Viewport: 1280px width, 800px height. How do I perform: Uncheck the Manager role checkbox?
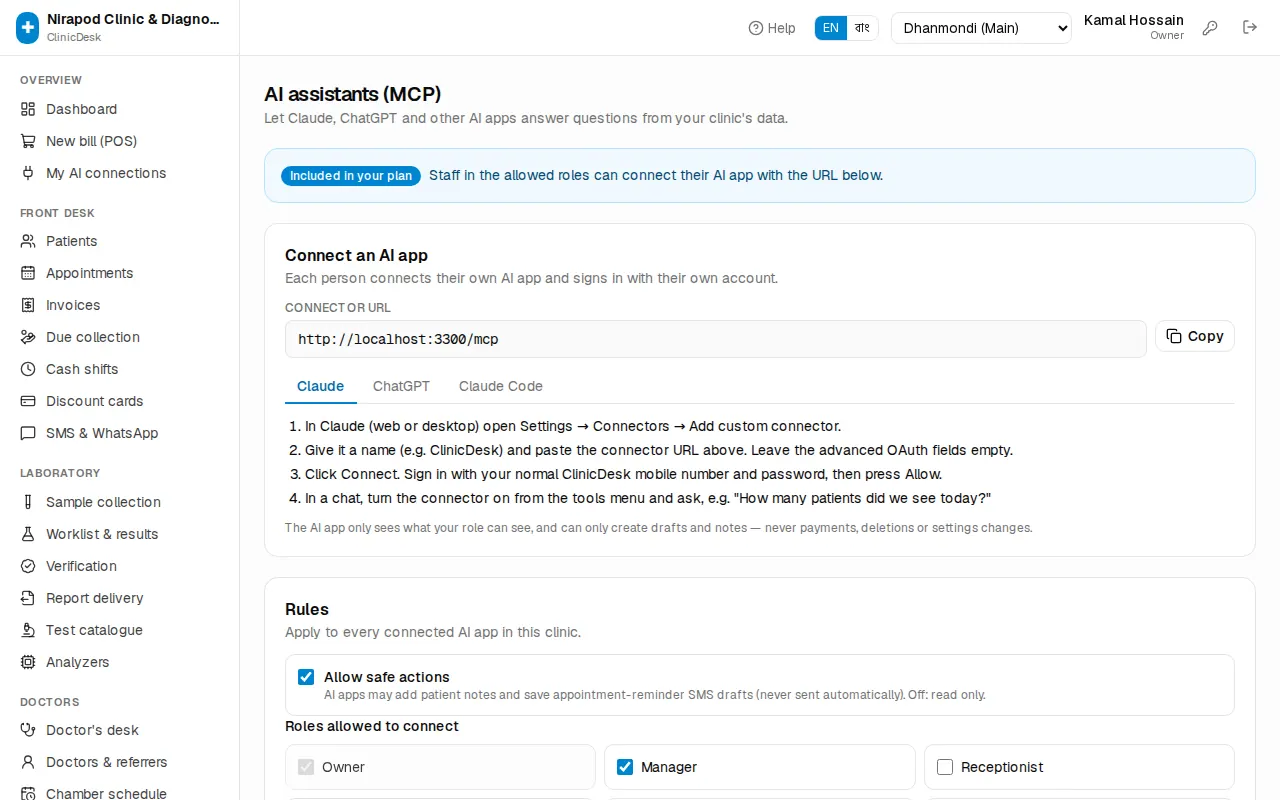tap(625, 767)
